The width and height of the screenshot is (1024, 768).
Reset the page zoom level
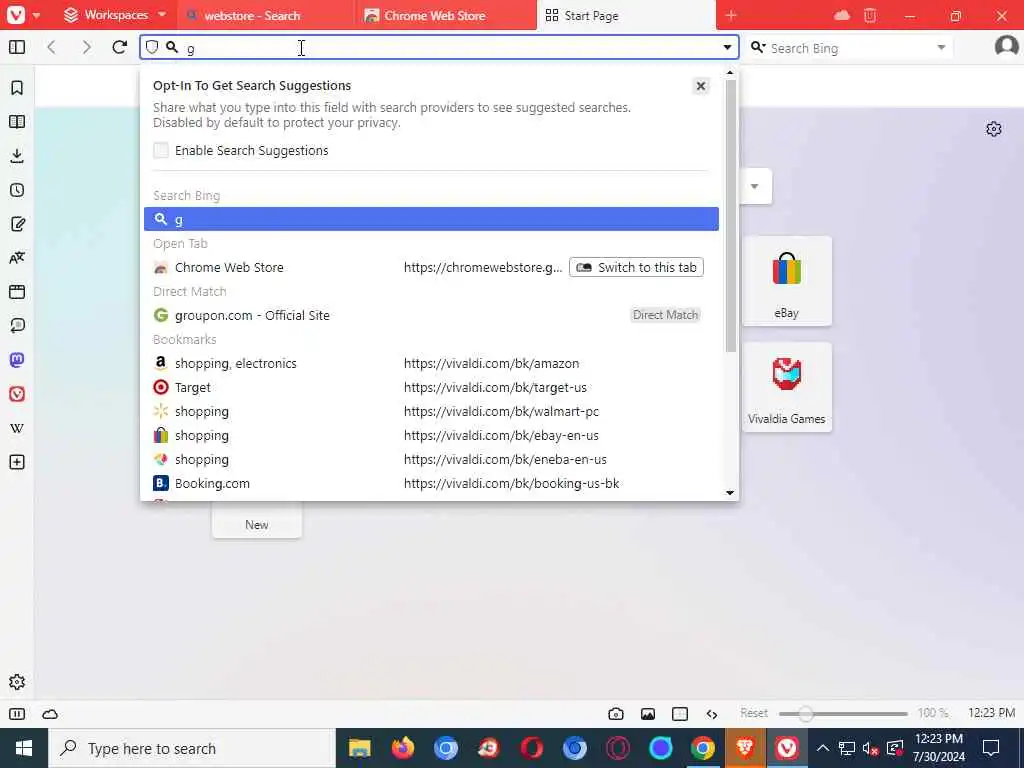click(754, 713)
